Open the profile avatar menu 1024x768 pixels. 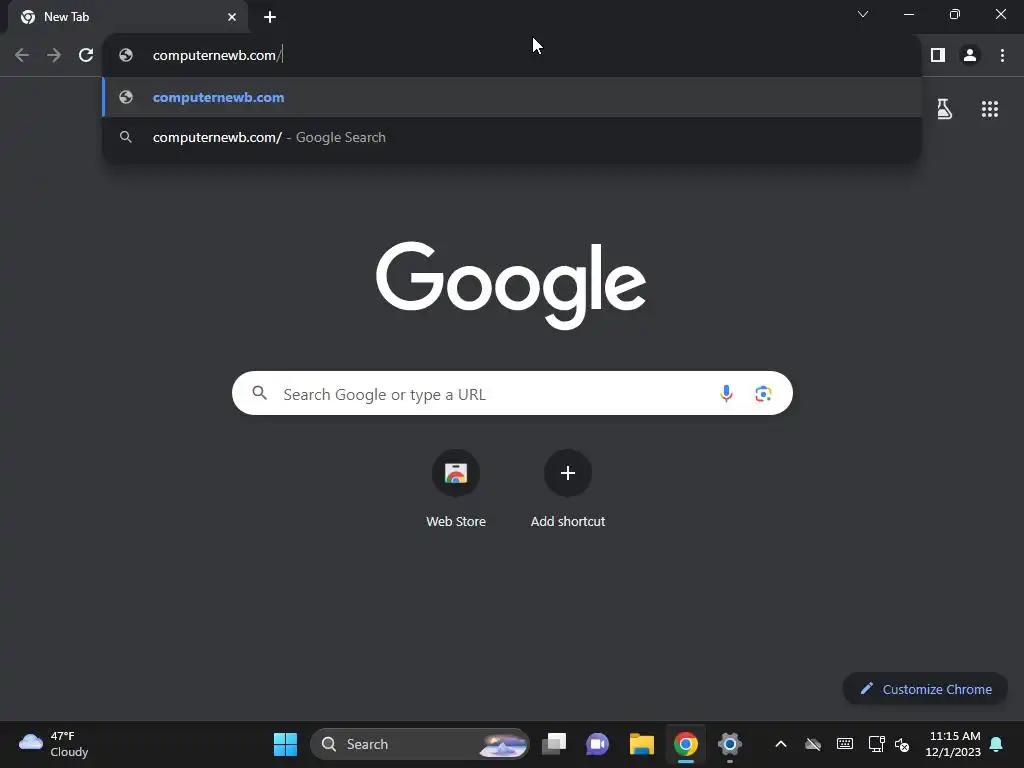(970, 56)
